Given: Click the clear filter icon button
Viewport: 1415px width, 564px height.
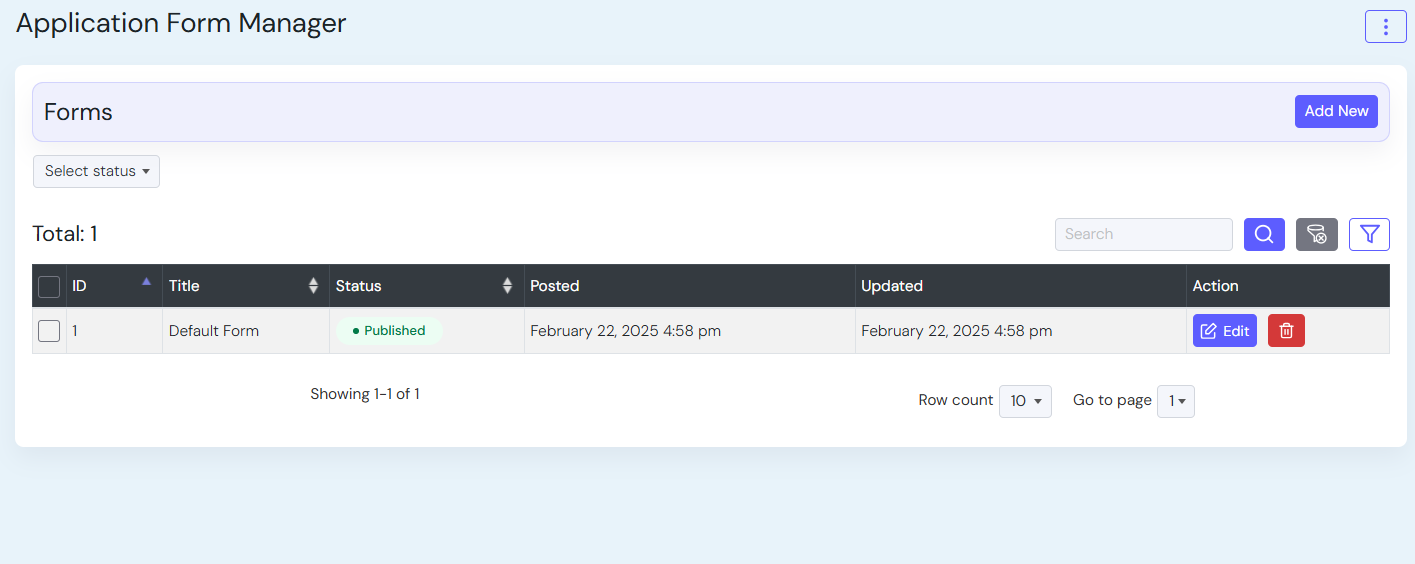Looking at the screenshot, I should tap(1316, 234).
